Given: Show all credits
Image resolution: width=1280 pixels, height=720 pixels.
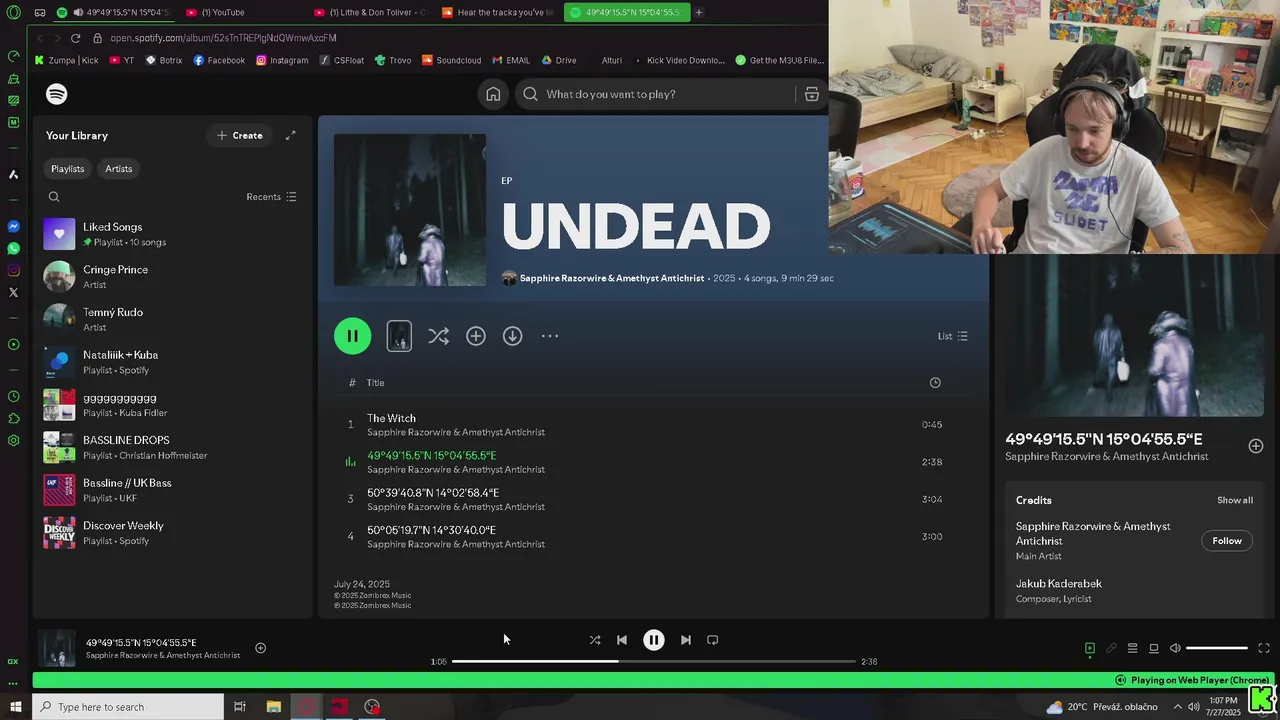Looking at the screenshot, I should [1234, 500].
